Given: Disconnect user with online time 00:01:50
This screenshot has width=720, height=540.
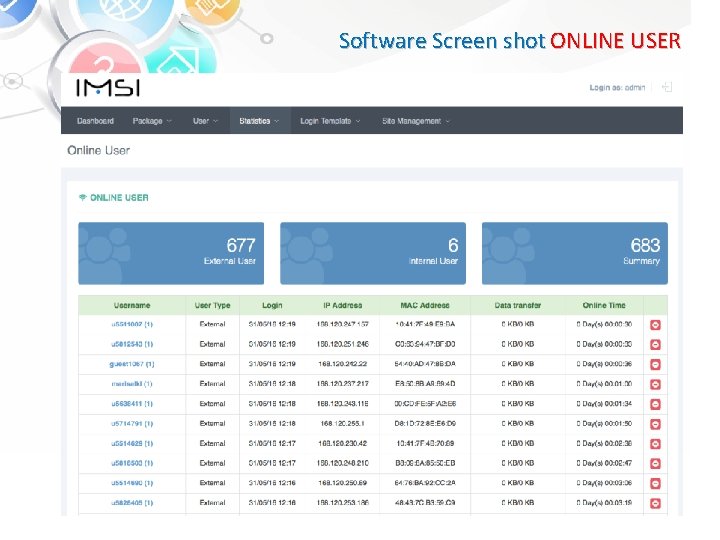Looking at the screenshot, I should pos(655,424).
